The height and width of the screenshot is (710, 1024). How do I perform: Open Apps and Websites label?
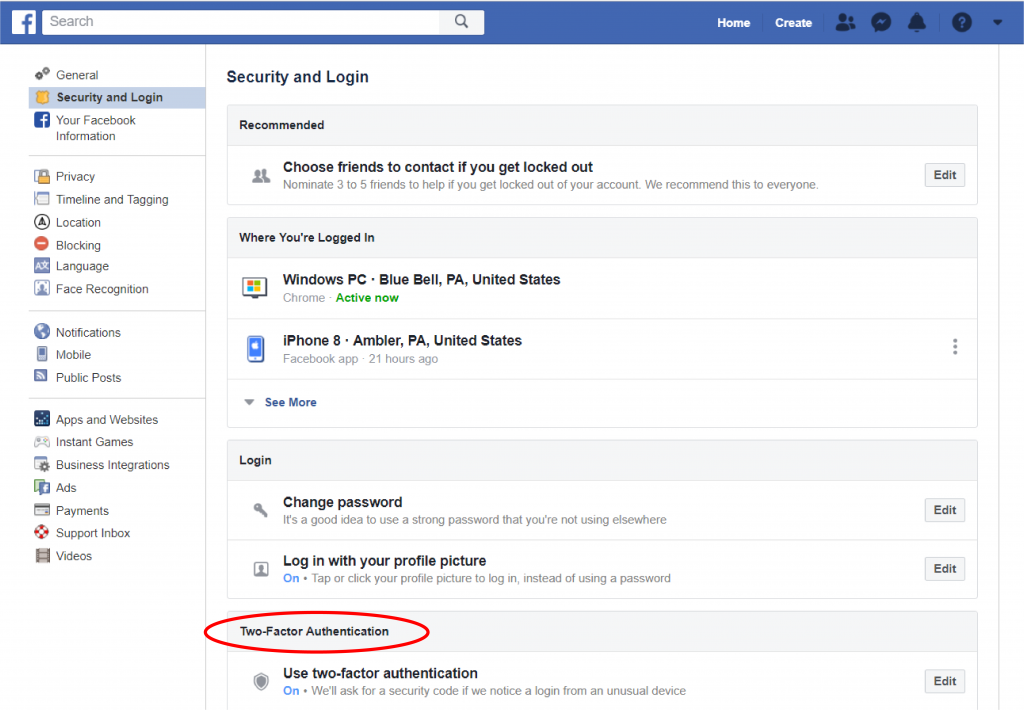[107, 420]
